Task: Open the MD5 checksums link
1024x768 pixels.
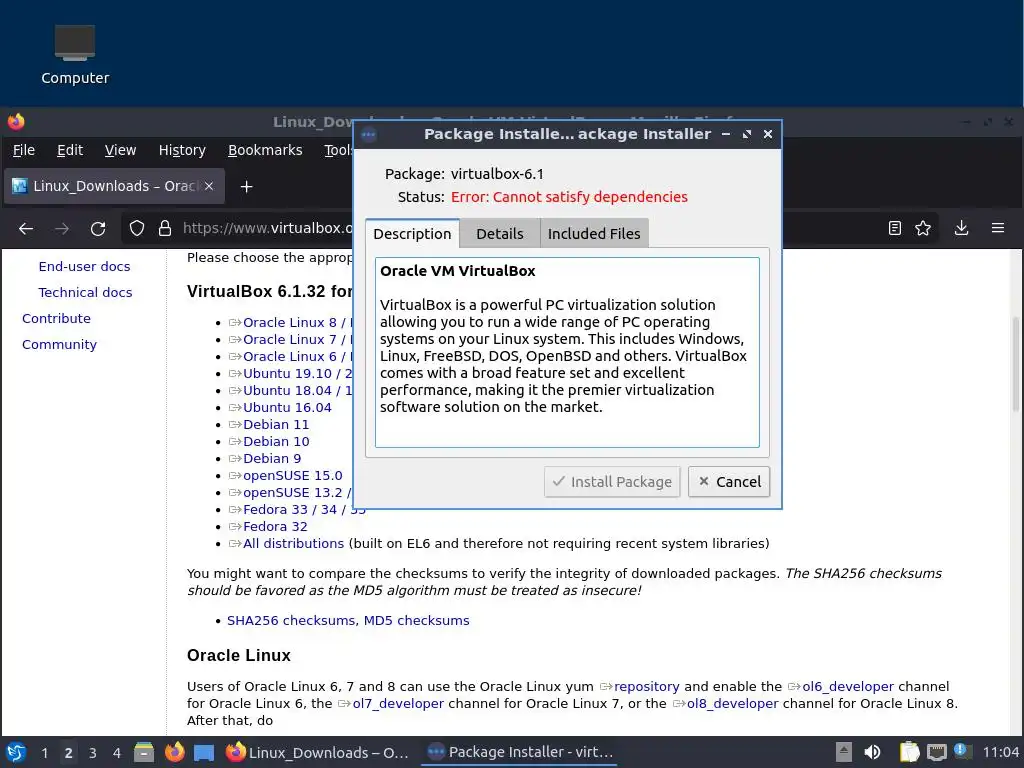Action: tap(417, 620)
